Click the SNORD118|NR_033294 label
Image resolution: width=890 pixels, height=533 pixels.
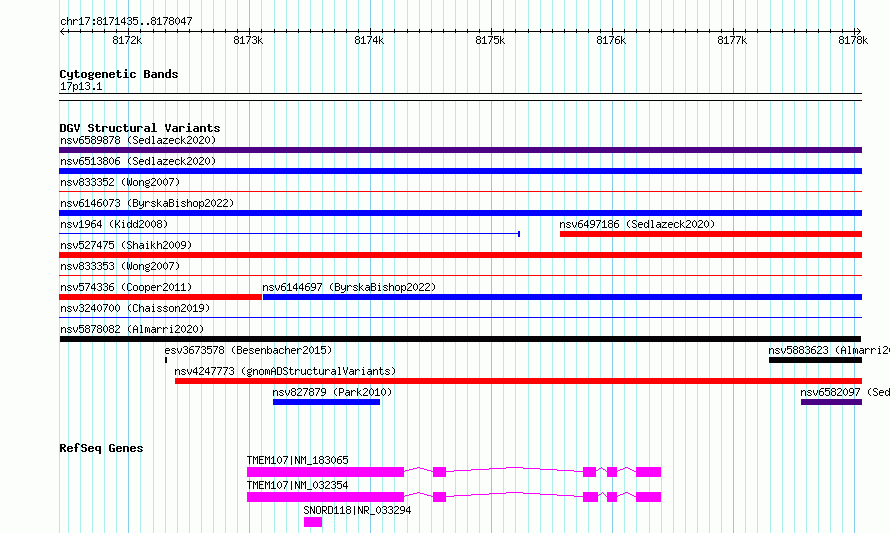(357, 510)
